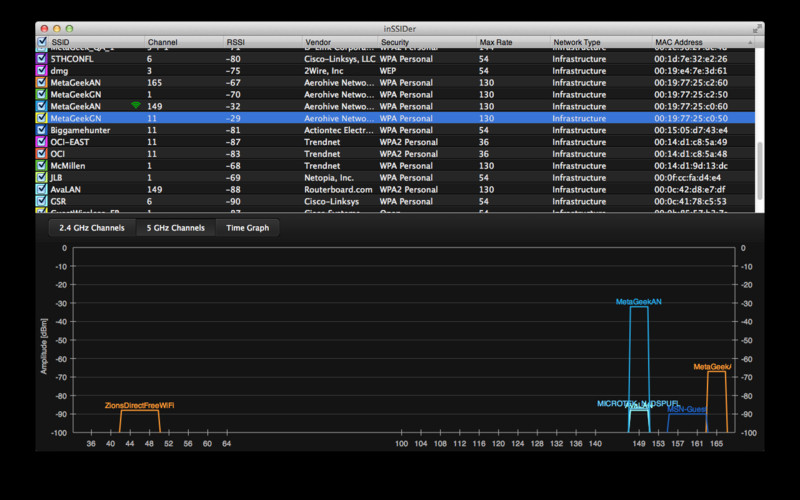Toggle checkbox for highlighted MetaGeekGN channel 11
Image resolution: width=800 pixels, height=500 pixels.
click(41, 118)
